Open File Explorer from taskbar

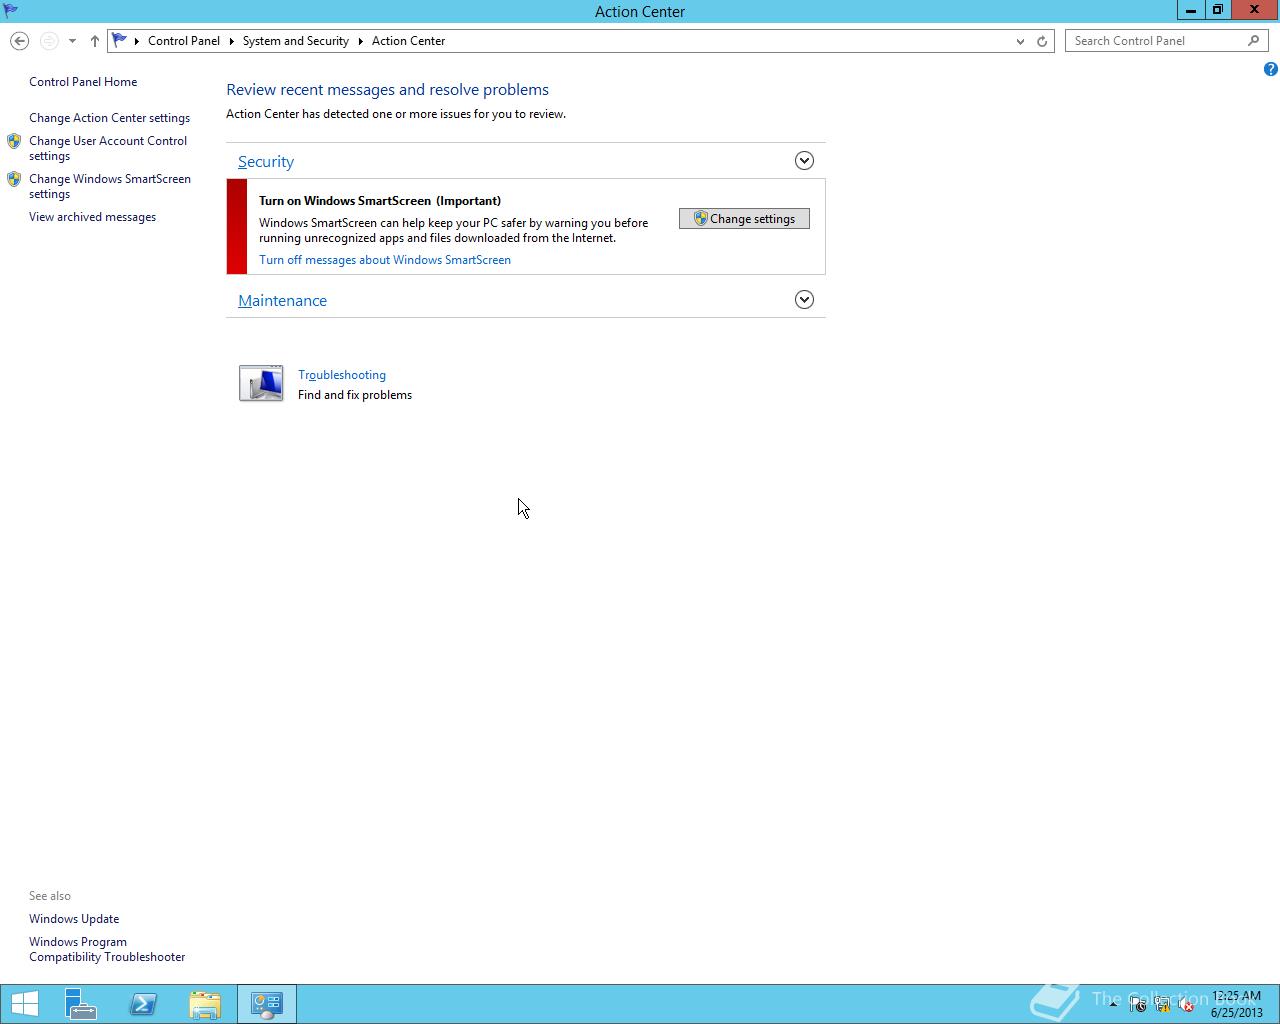(x=205, y=1004)
